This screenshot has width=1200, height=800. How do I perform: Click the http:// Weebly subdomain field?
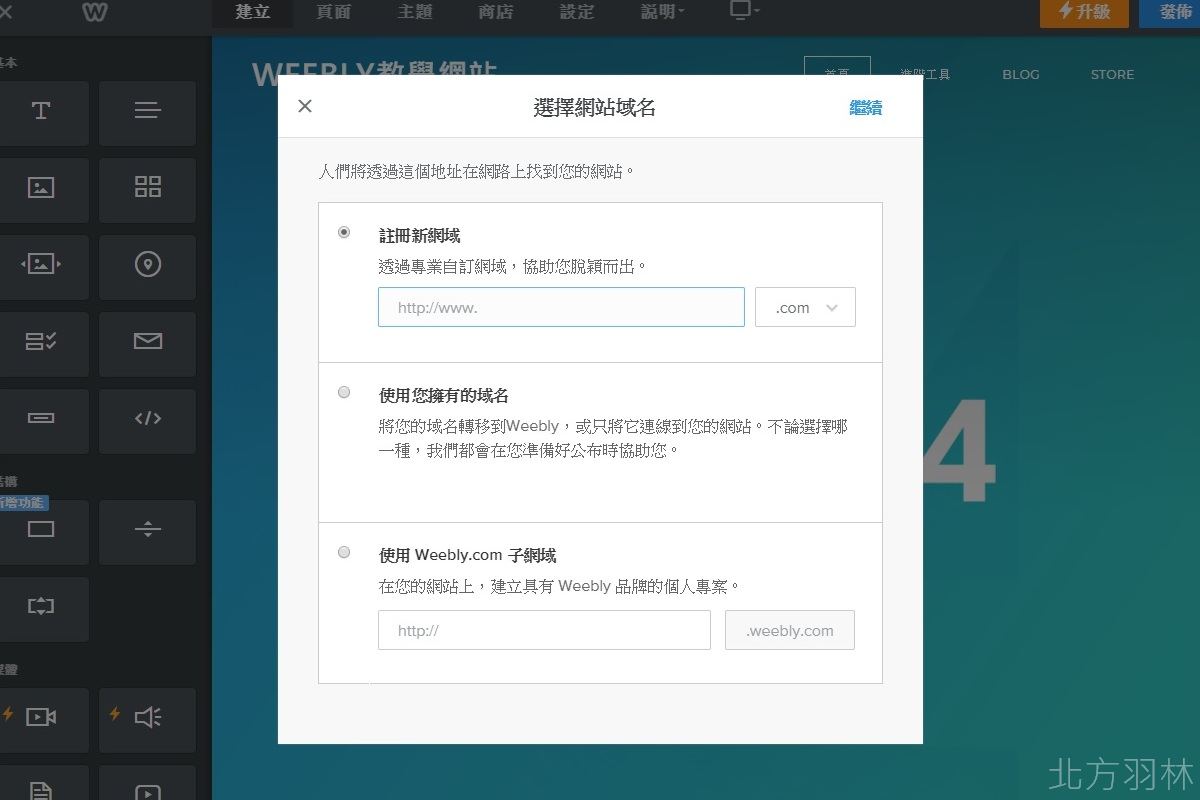(x=544, y=630)
